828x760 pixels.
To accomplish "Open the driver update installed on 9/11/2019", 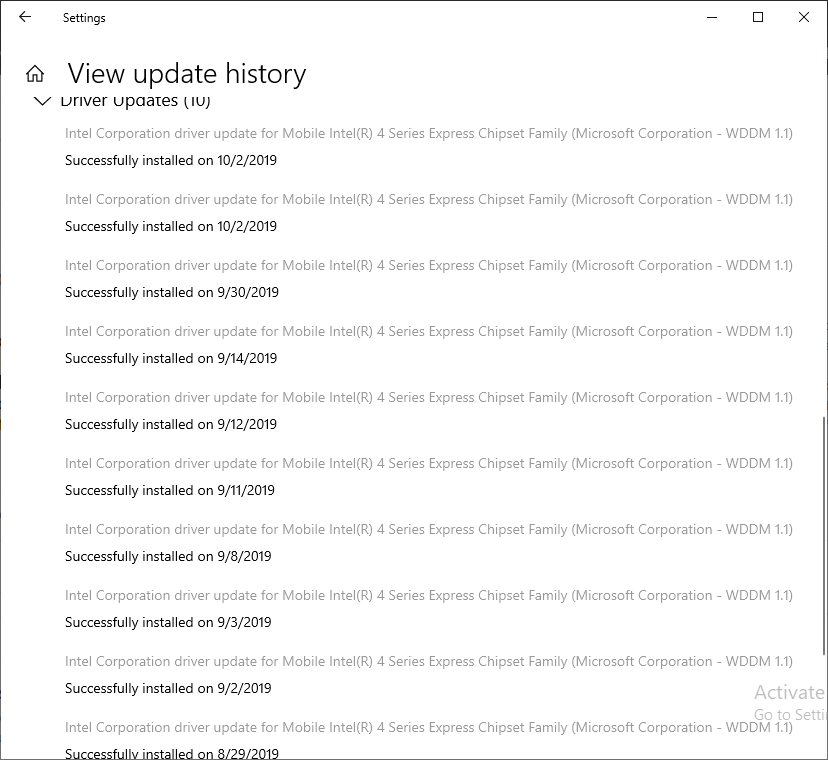I will pyautogui.click(x=428, y=464).
